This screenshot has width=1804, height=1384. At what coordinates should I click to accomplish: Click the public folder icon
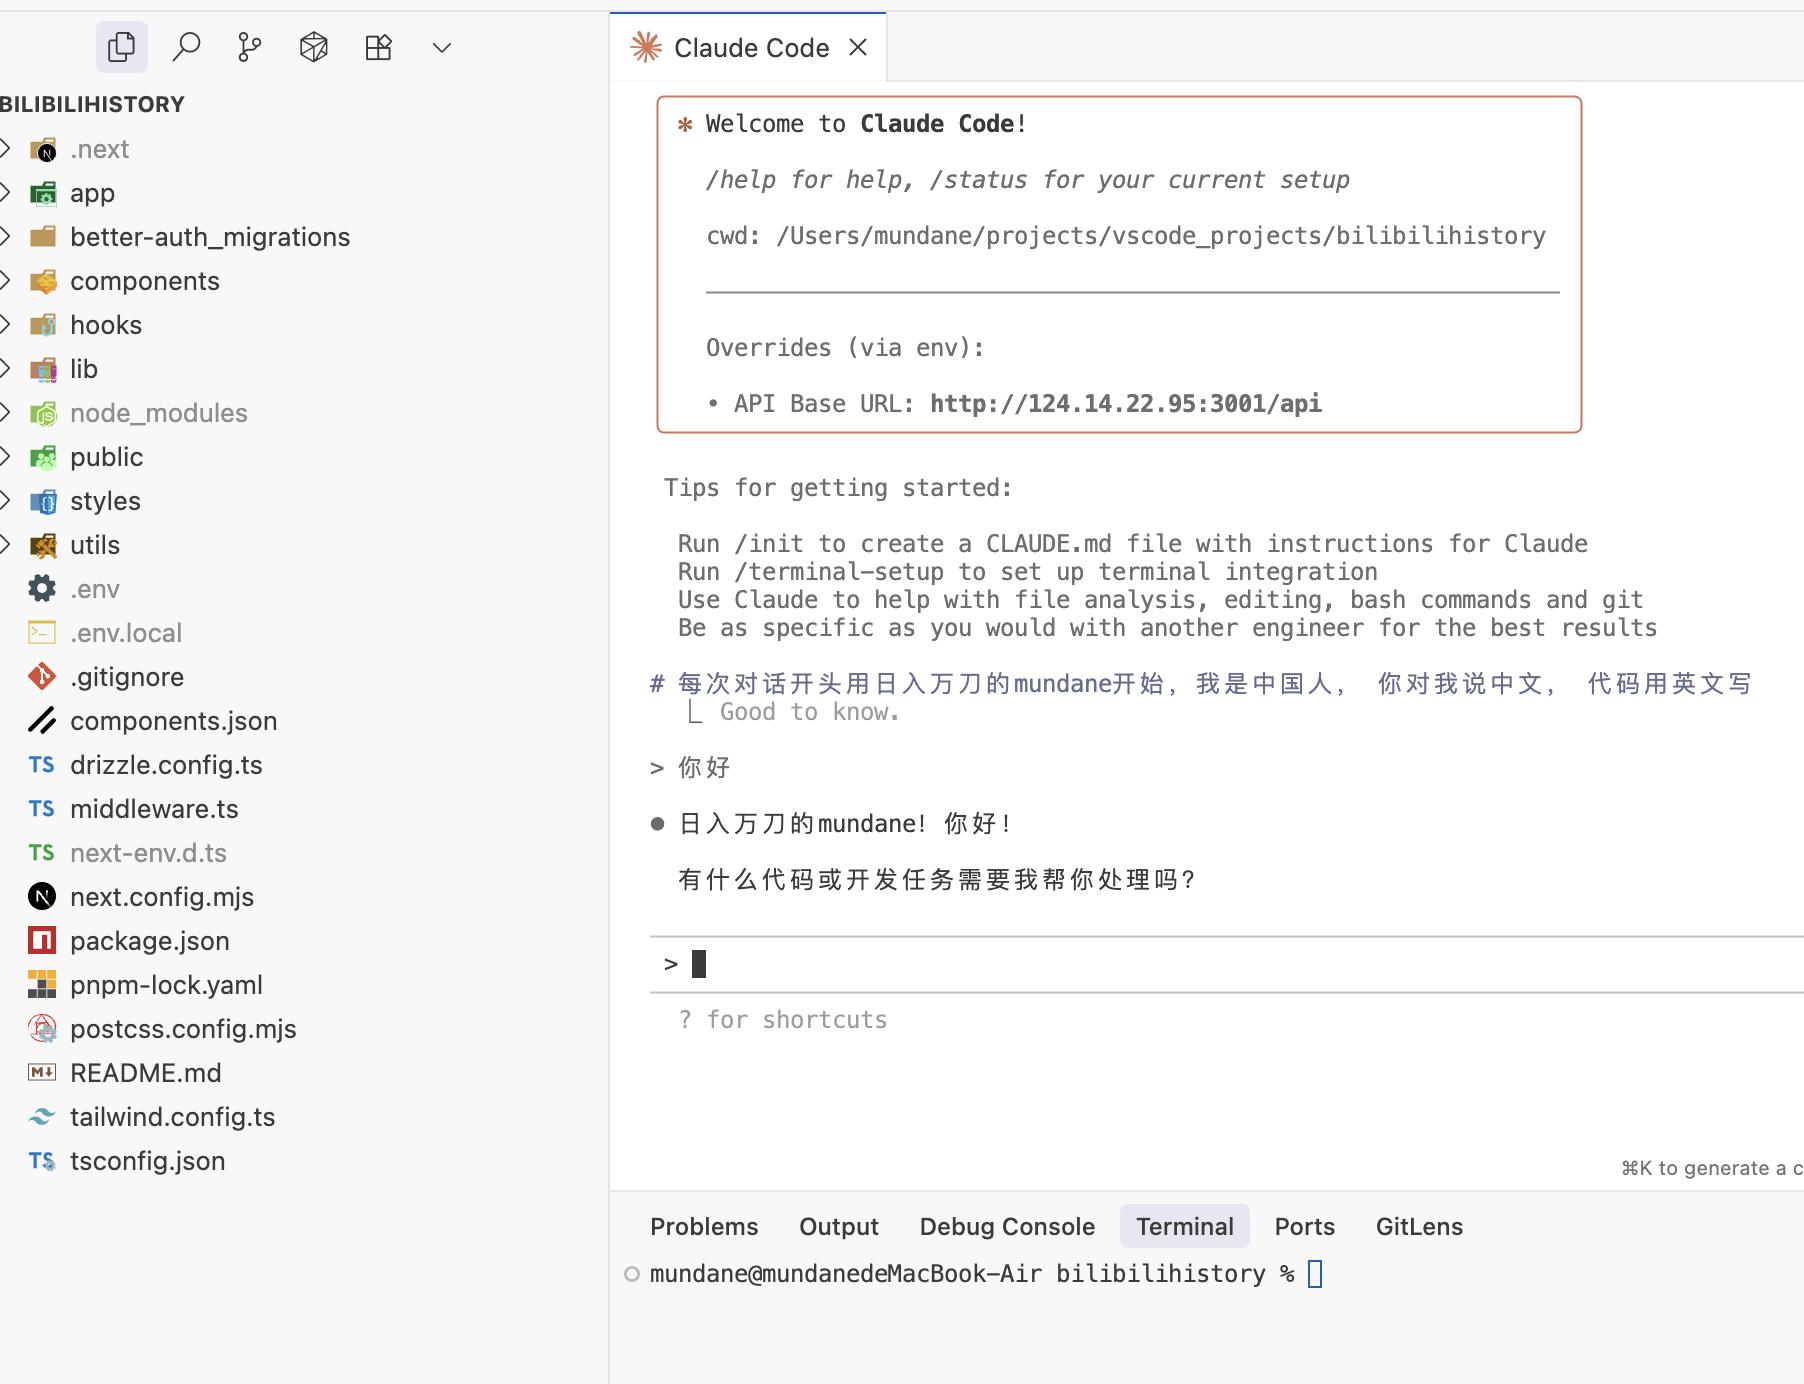click(x=43, y=458)
